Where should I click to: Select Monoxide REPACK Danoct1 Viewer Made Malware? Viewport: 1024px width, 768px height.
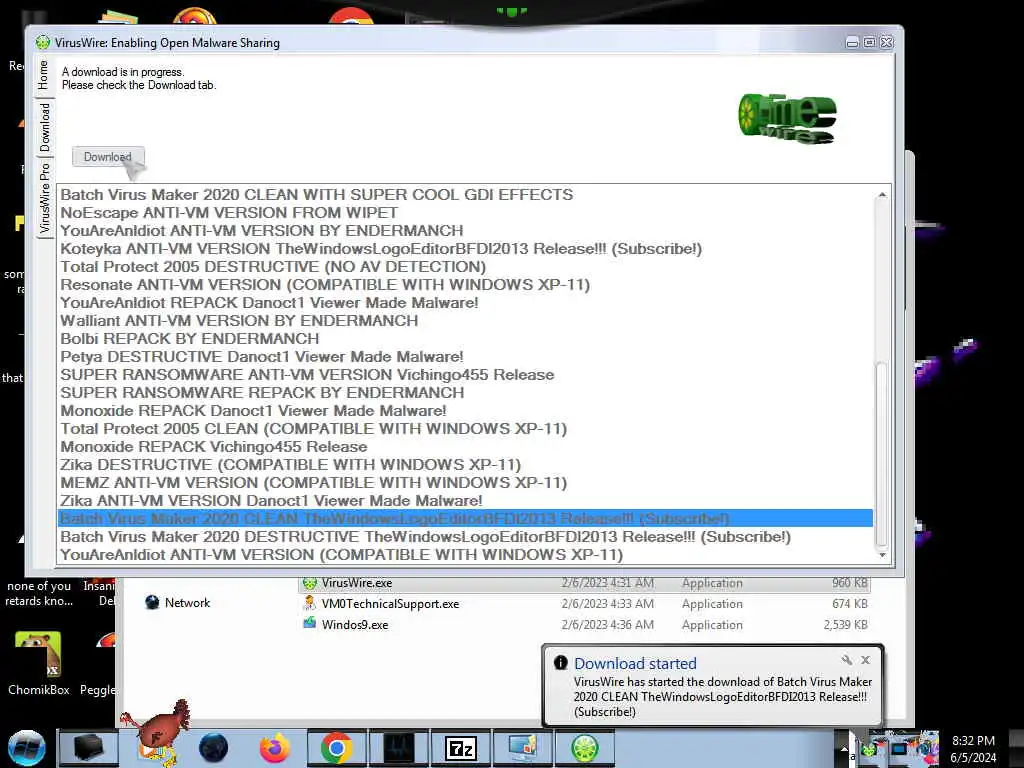click(x=466, y=411)
